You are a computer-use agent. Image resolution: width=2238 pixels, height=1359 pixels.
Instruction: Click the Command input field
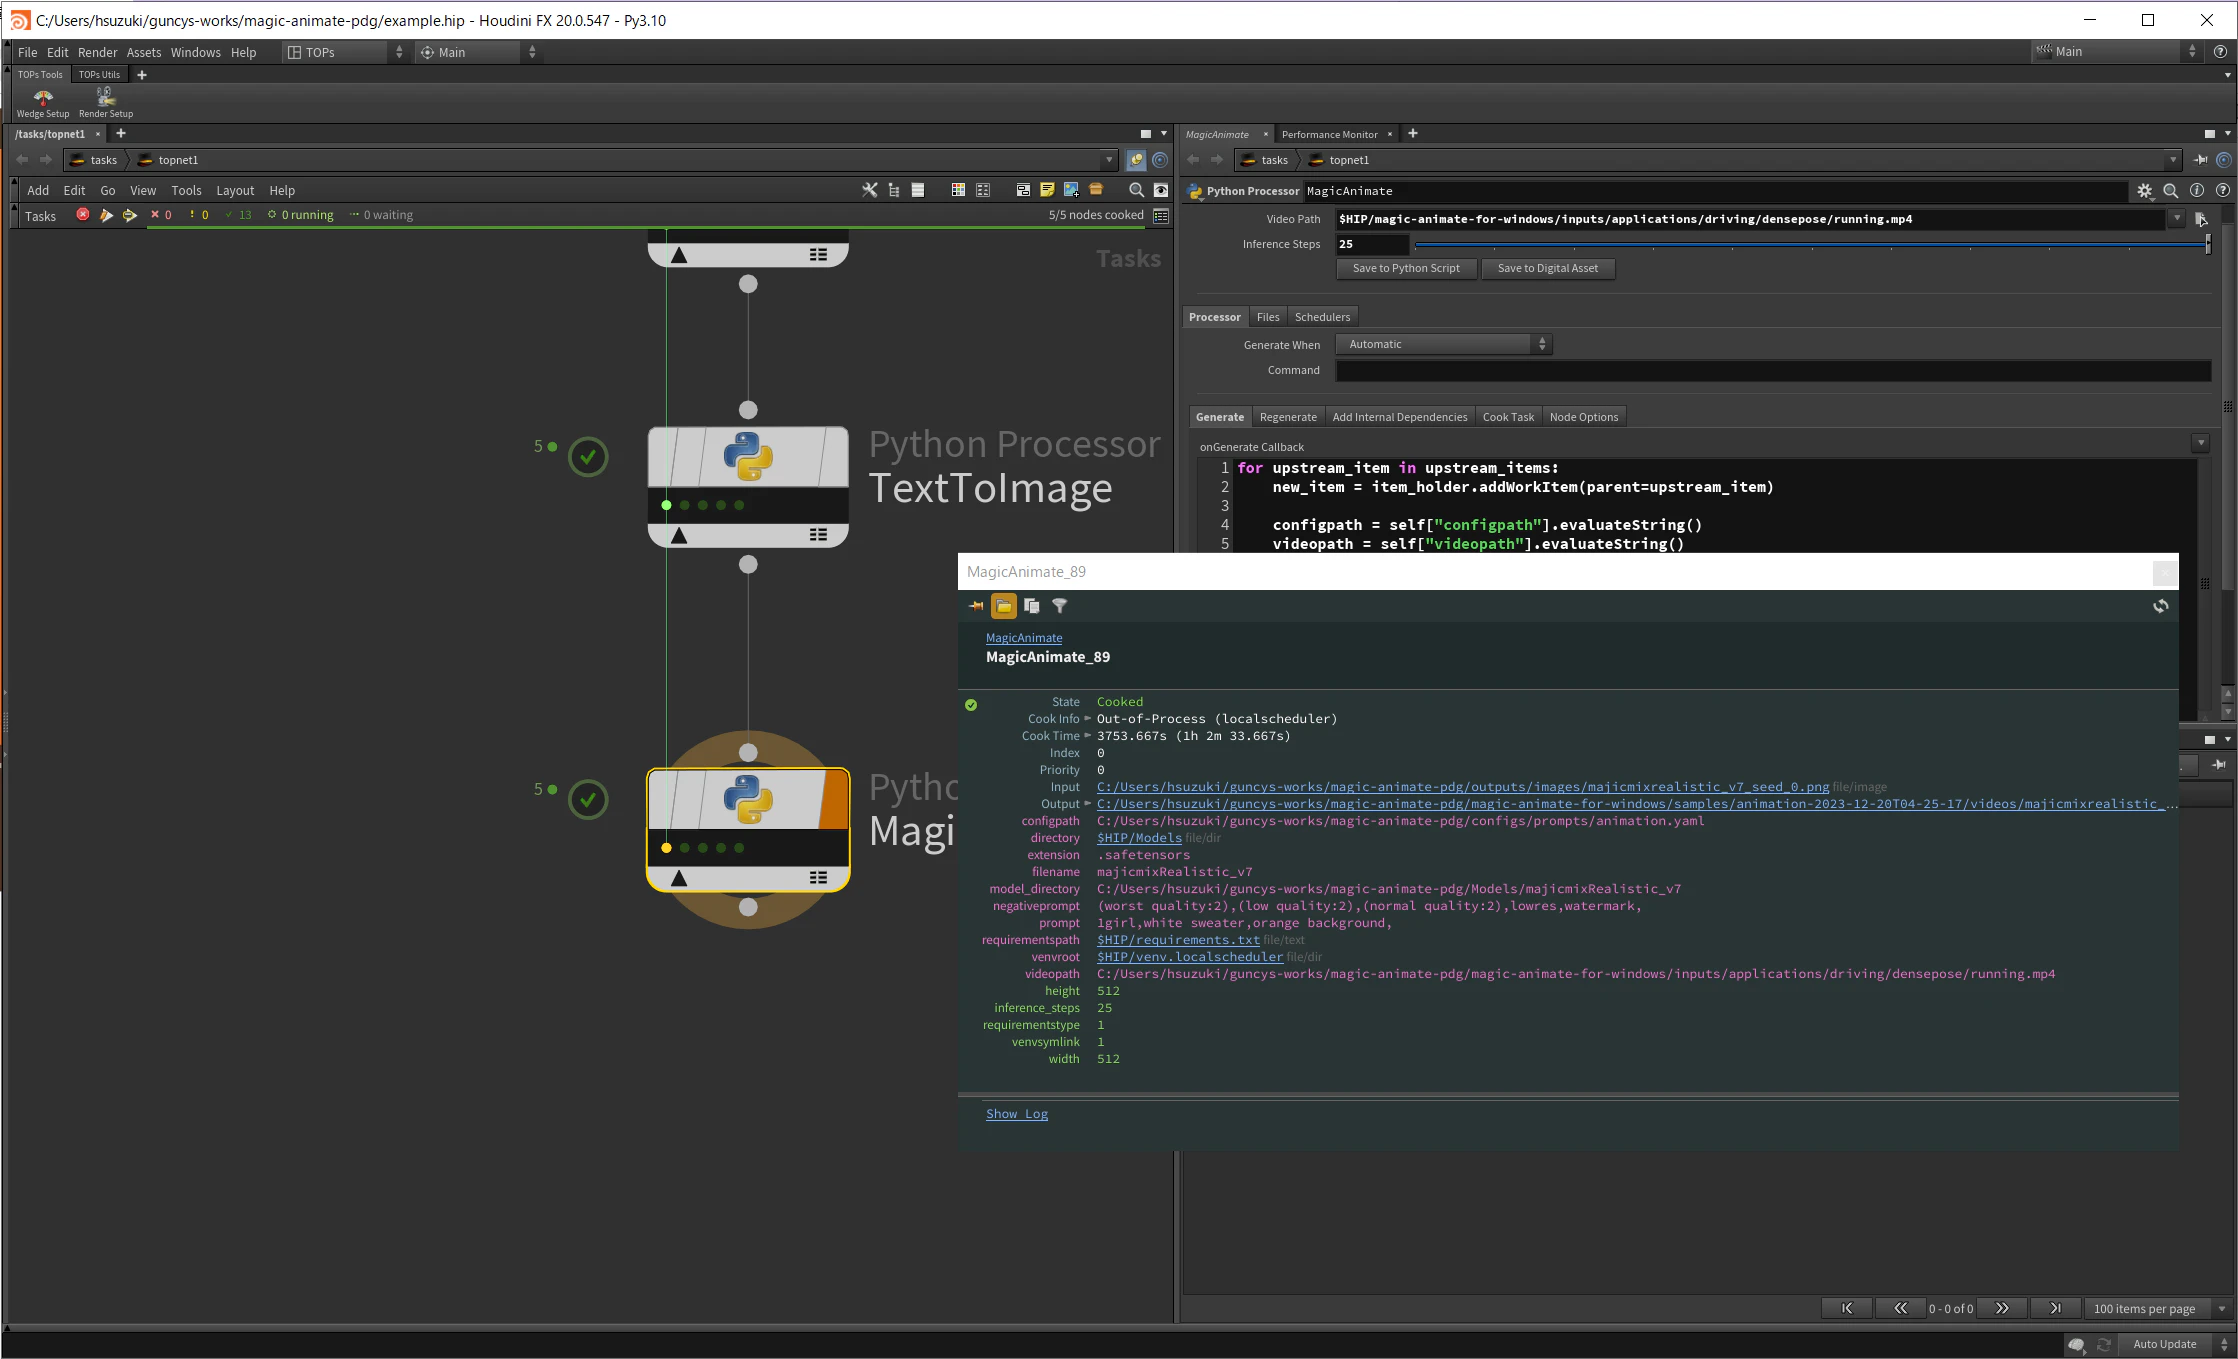coord(1773,370)
